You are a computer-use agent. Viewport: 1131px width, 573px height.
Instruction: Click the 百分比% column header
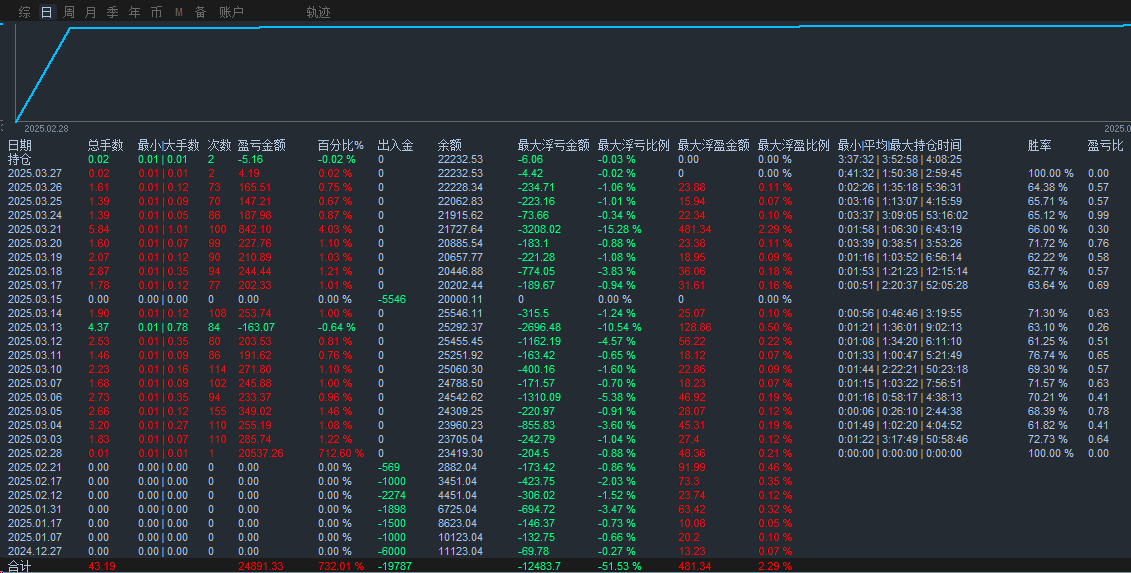[340, 145]
